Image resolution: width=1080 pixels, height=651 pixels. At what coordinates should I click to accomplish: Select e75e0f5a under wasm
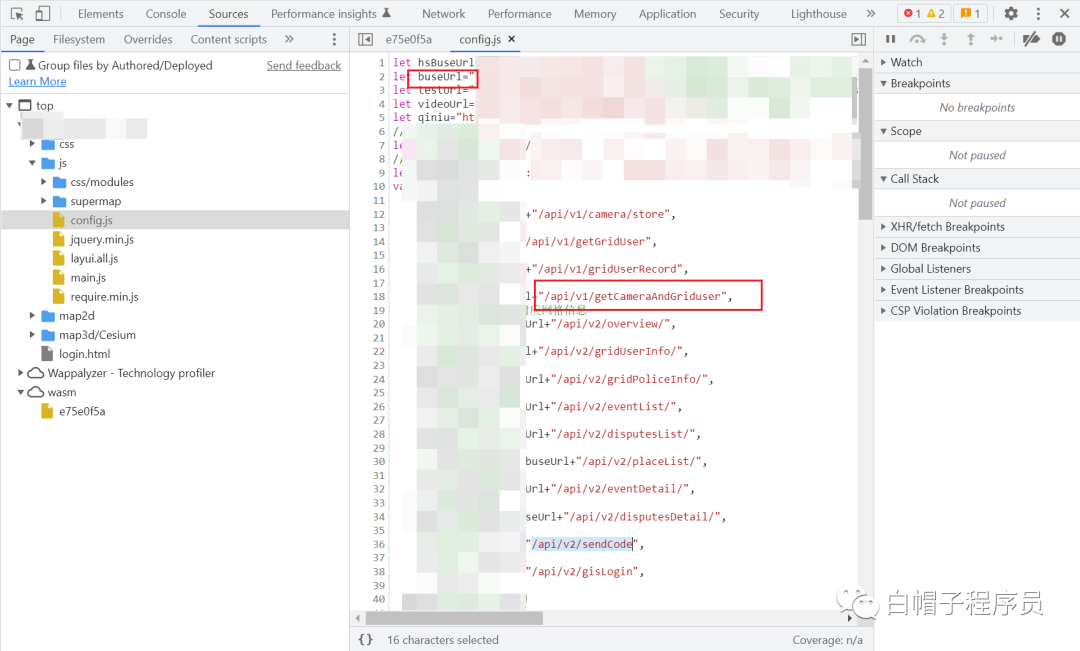click(82, 411)
